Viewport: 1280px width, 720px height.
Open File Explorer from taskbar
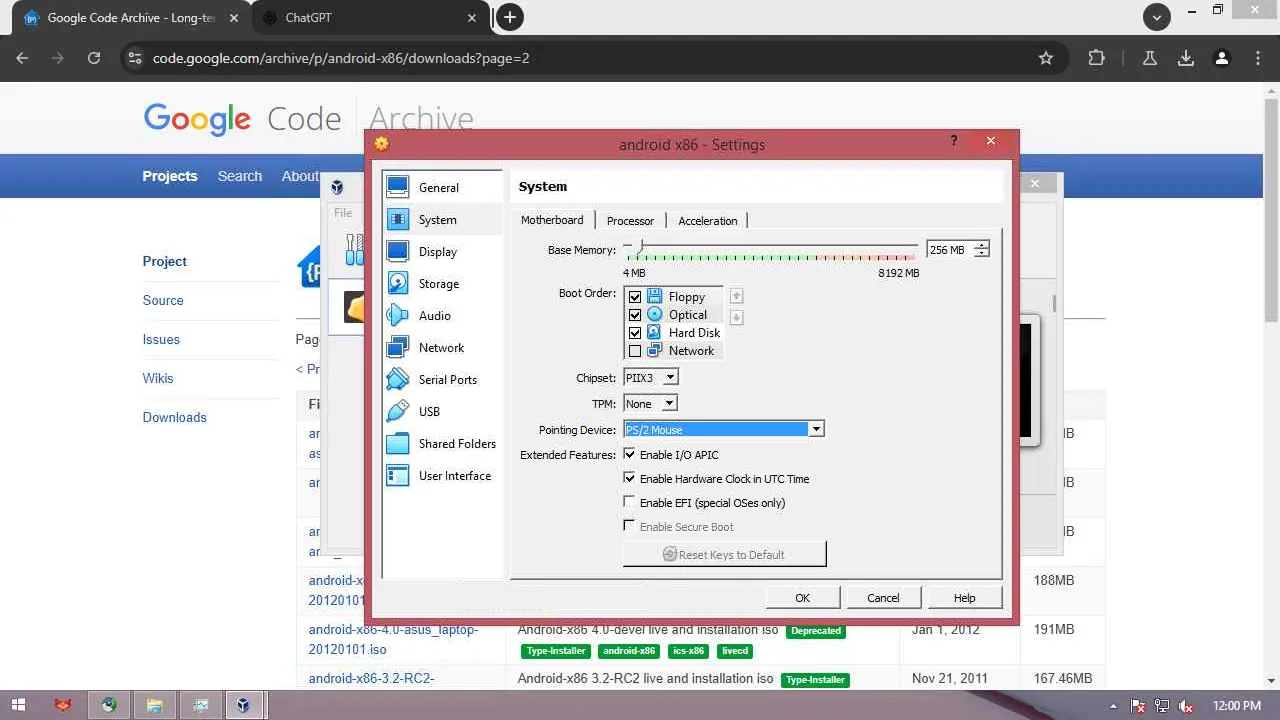(154, 705)
